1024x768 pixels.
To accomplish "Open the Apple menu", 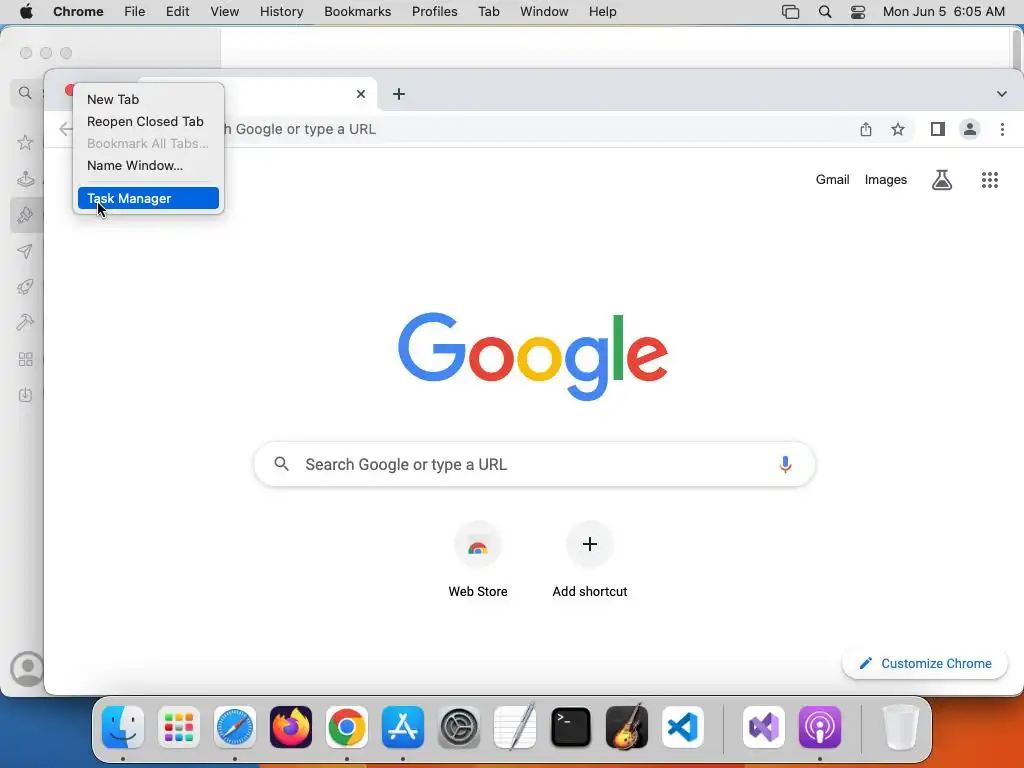I will 26,12.
